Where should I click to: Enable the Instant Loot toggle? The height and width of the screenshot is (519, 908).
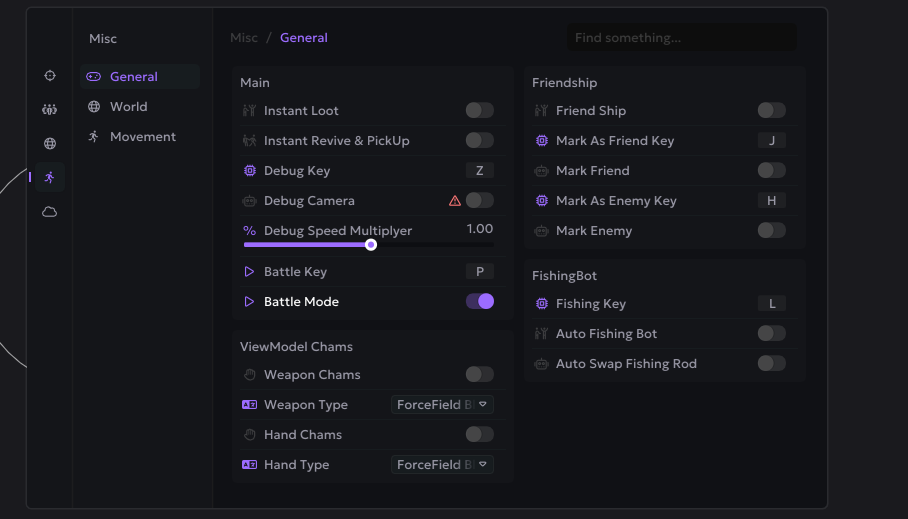479,111
